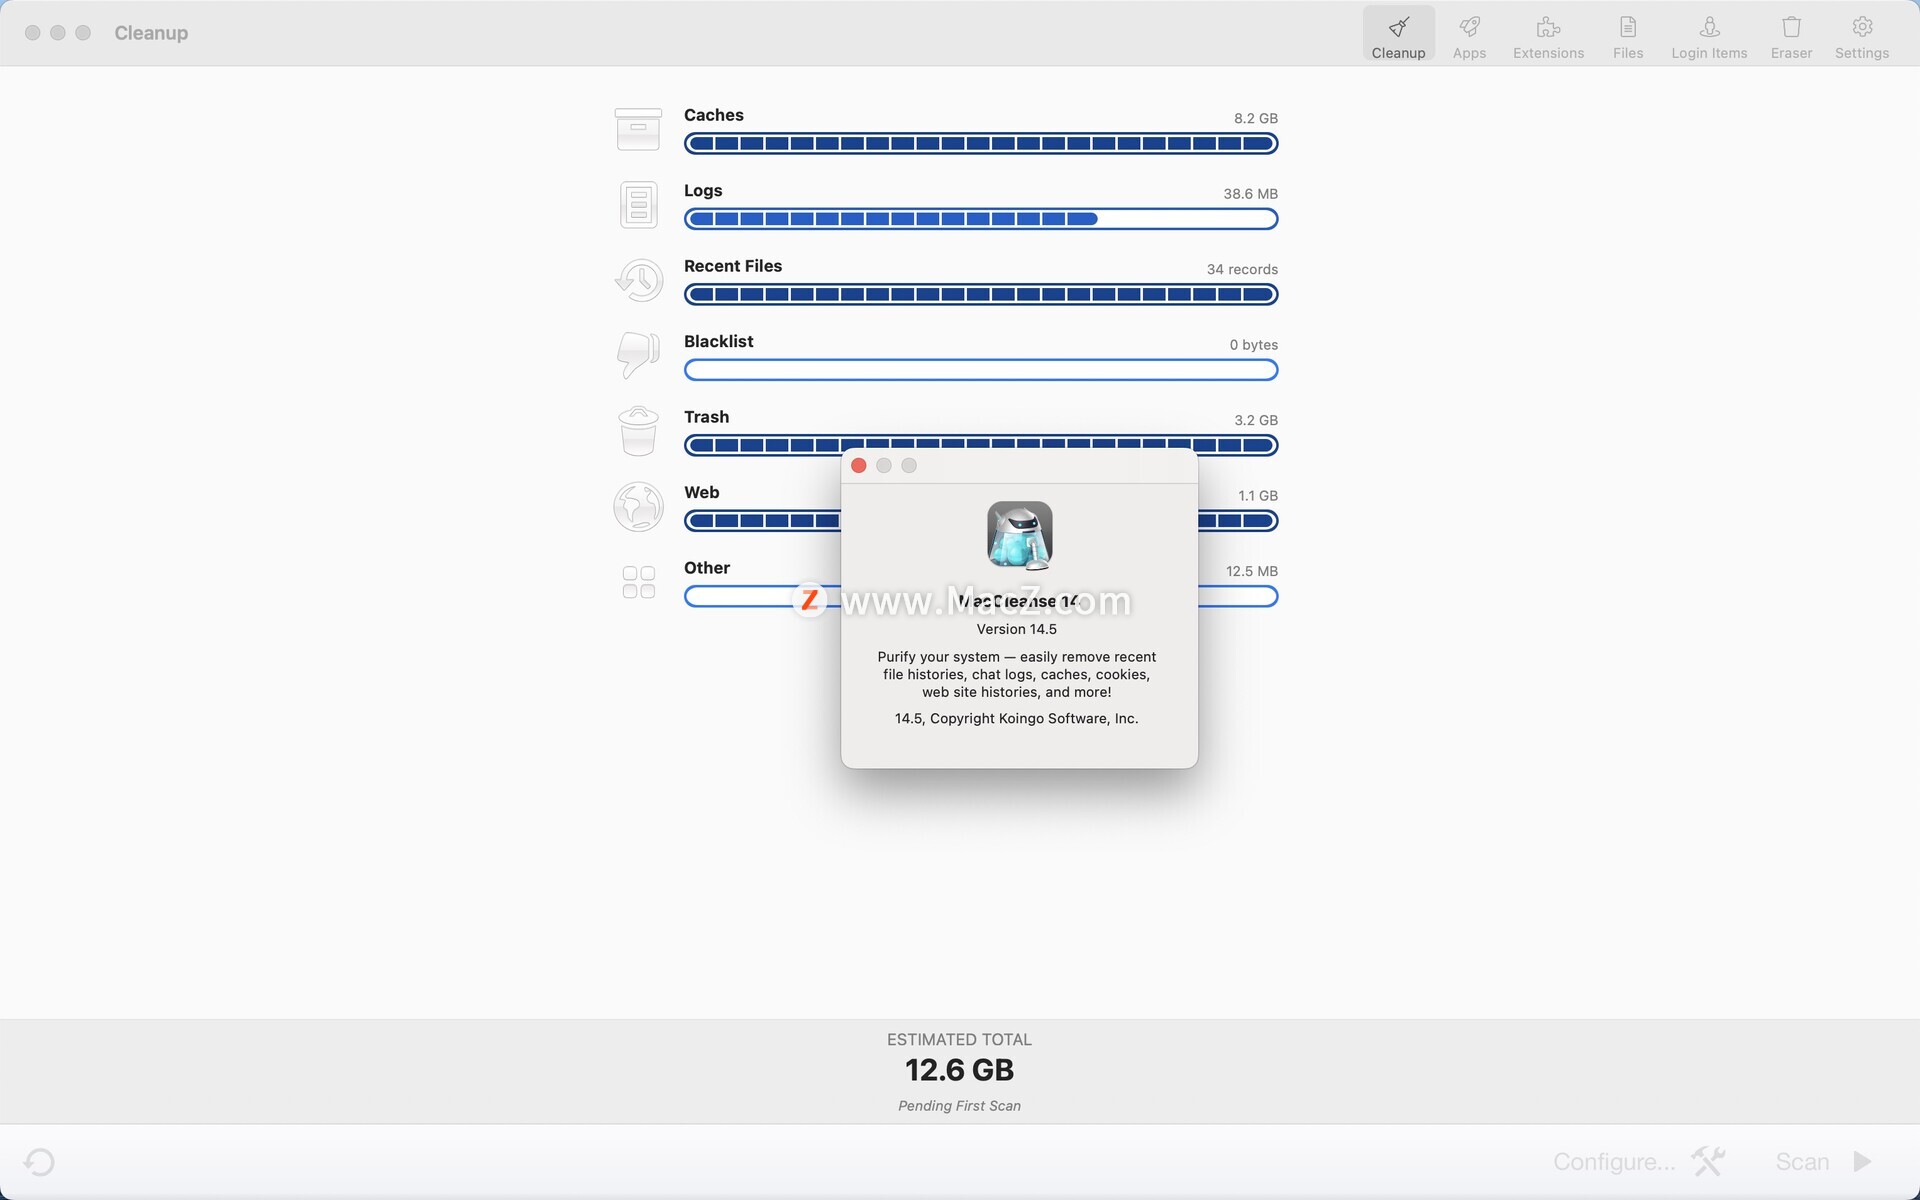Click the refresh arrow icon at bottom left
The image size is (1920, 1200).
39,1161
